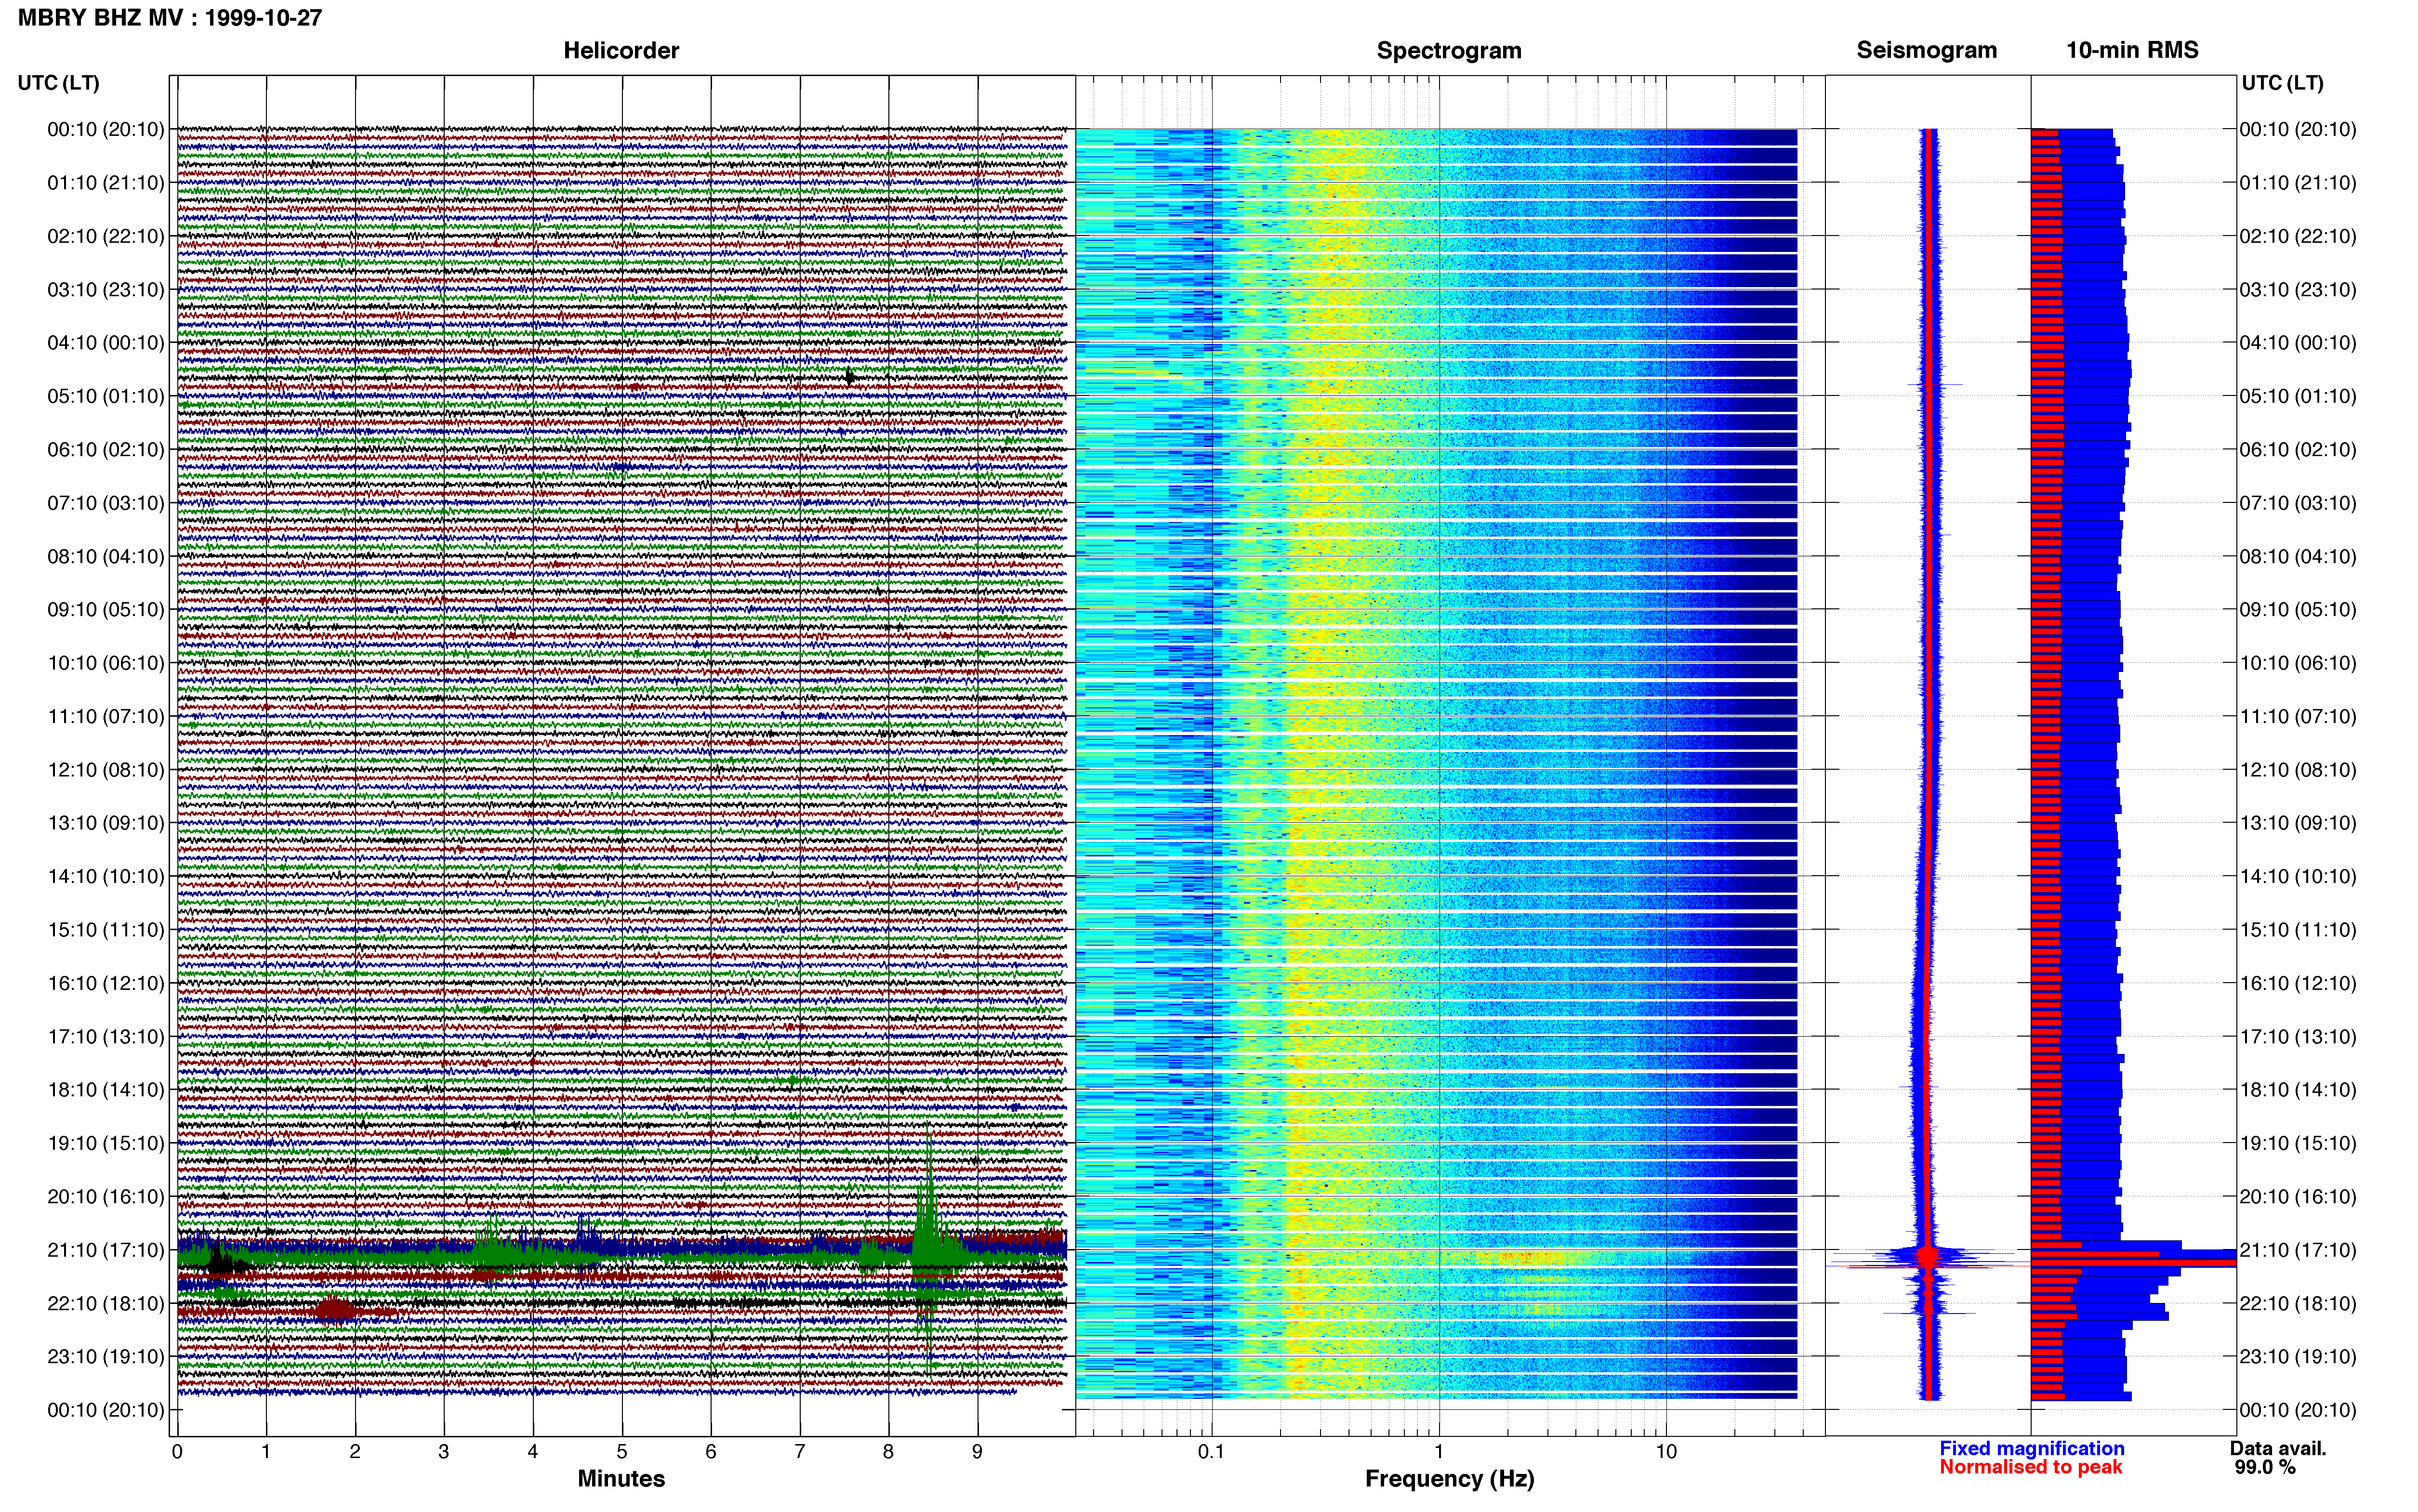The width and height of the screenshot is (2418, 1512).
Task: Click the right 'UTC (LT)' axis label
Action: click(x=2282, y=83)
